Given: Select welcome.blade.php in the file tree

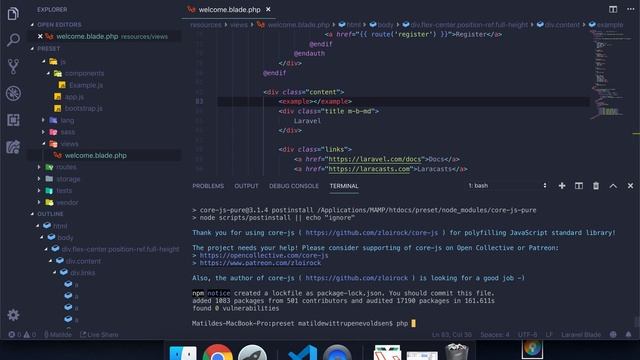Looking at the screenshot, I should [x=96, y=156].
